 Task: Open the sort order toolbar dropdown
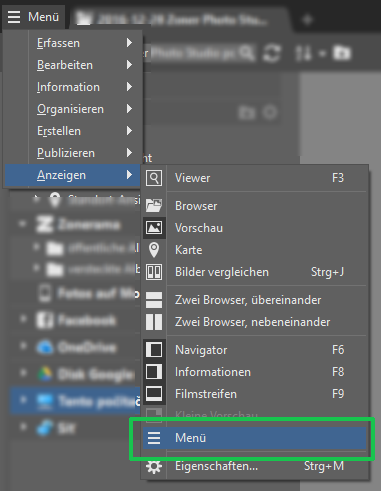[x=310, y=53]
